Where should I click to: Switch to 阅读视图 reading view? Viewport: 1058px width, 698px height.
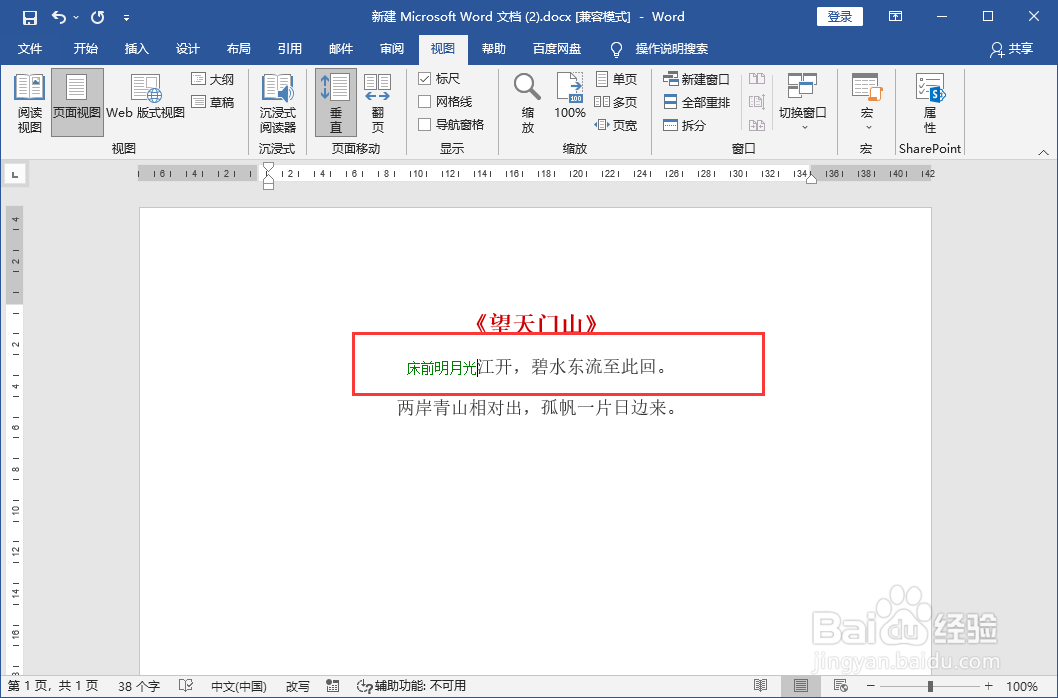(29, 102)
